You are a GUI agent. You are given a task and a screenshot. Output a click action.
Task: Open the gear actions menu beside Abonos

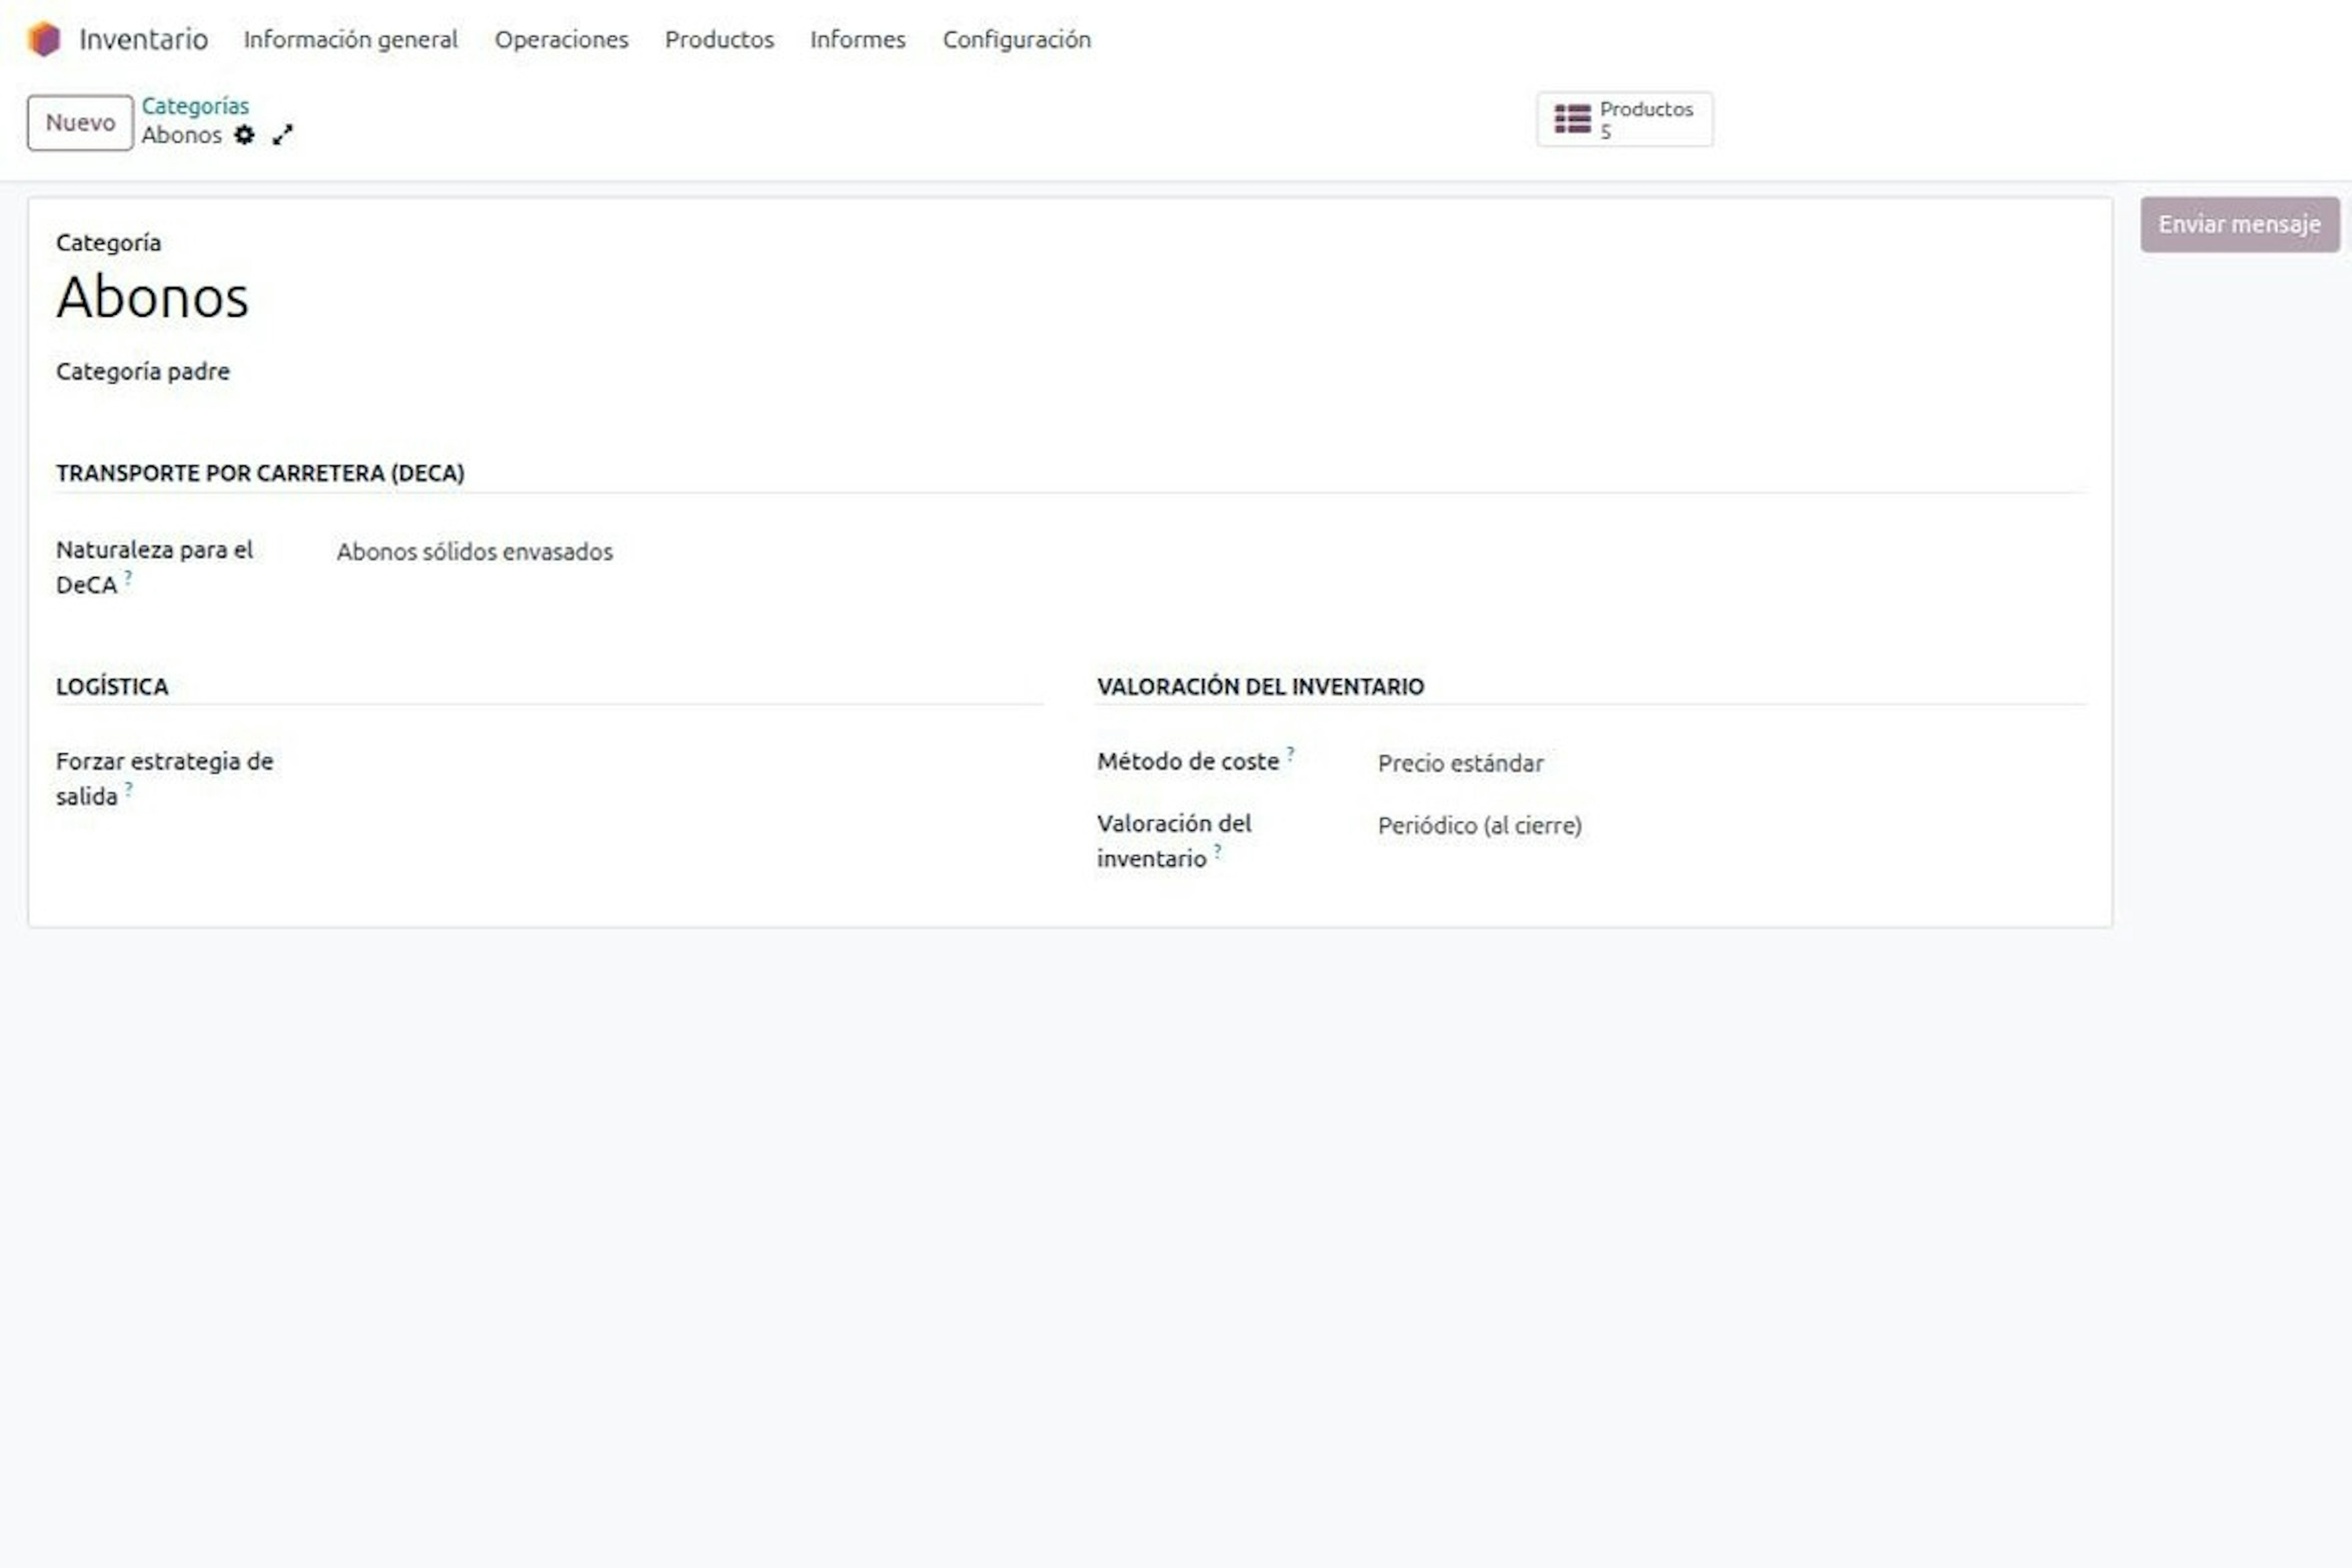click(x=244, y=135)
